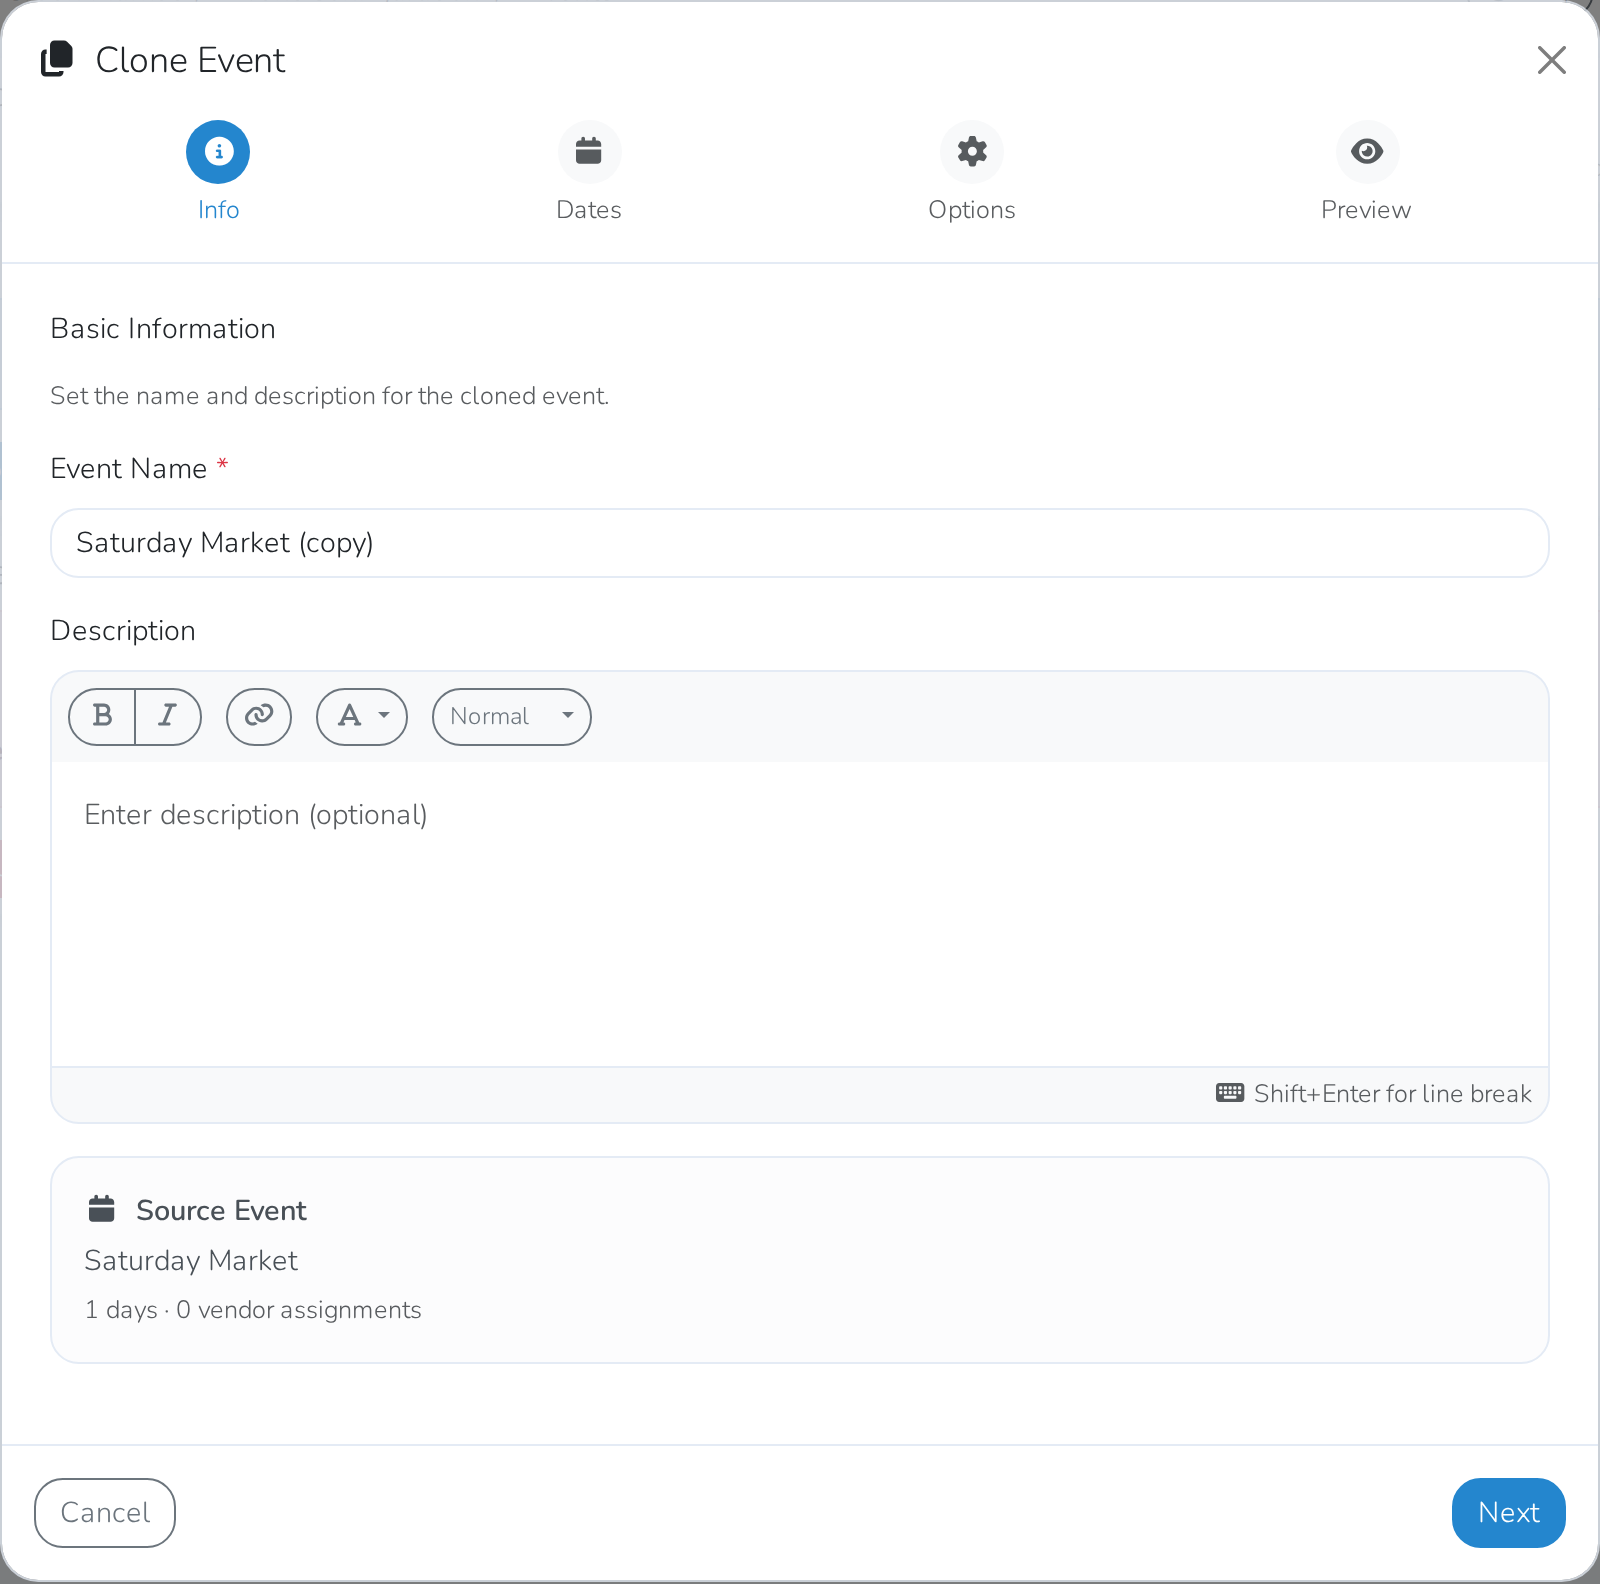The height and width of the screenshot is (1584, 1600).
Task: Click the Source Event calendar icon
Action: point(102,1209)
